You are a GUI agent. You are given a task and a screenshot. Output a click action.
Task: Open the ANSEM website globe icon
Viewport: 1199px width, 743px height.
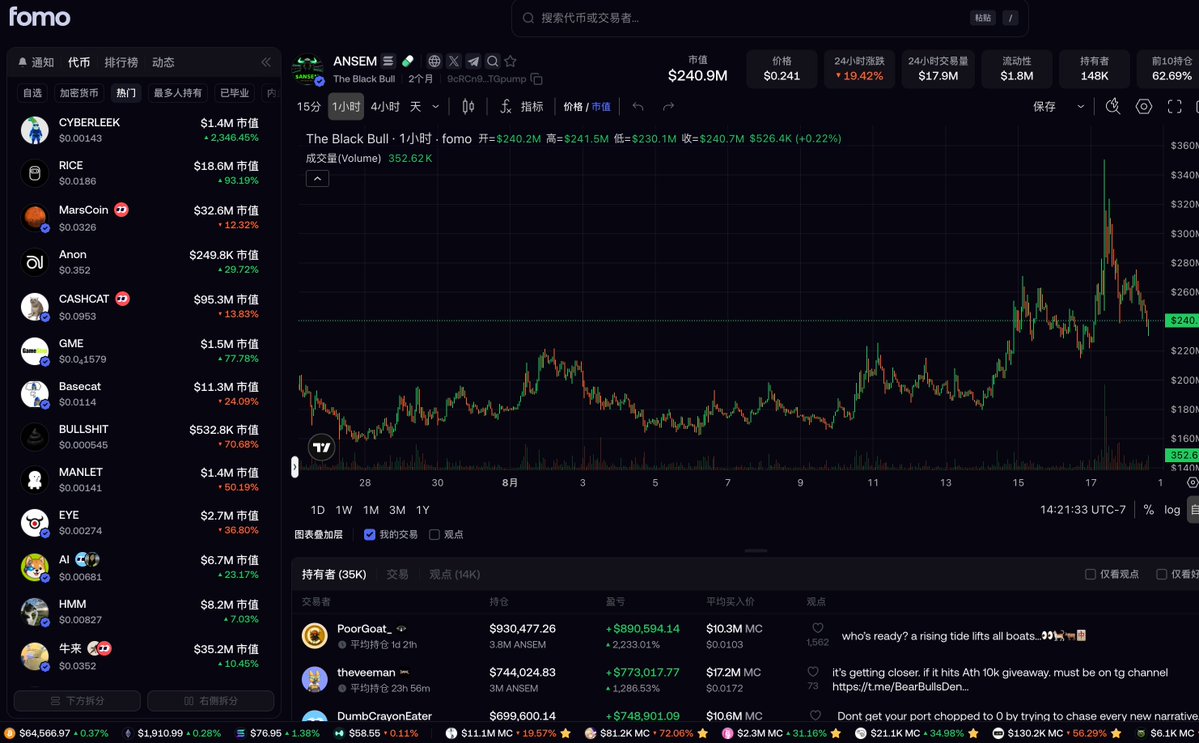pyautogui.click(x=434, y=61)
